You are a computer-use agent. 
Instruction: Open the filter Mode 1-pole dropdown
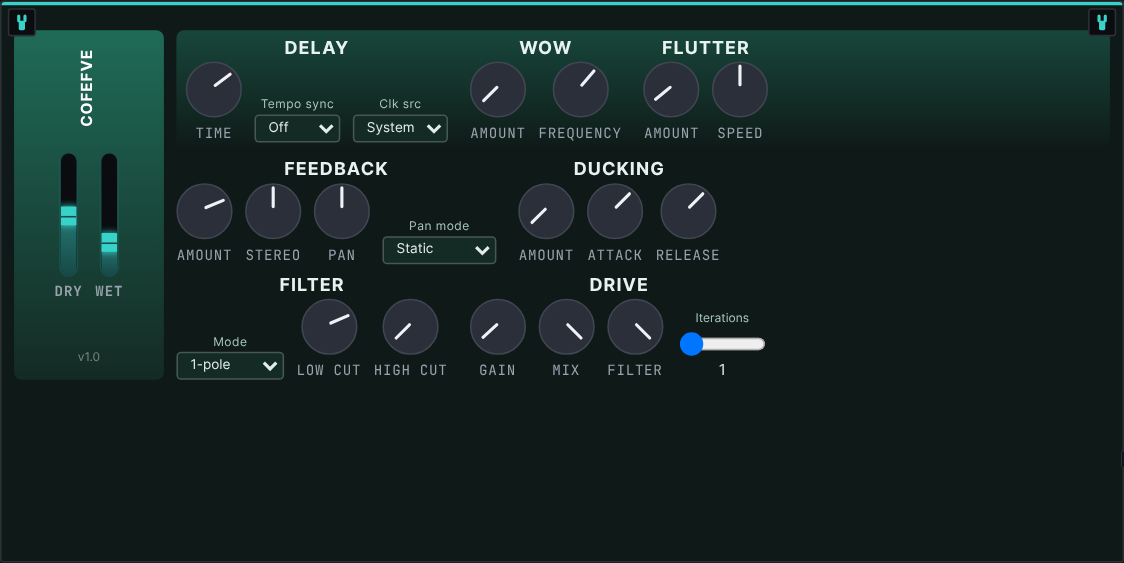tap(230, 366)
